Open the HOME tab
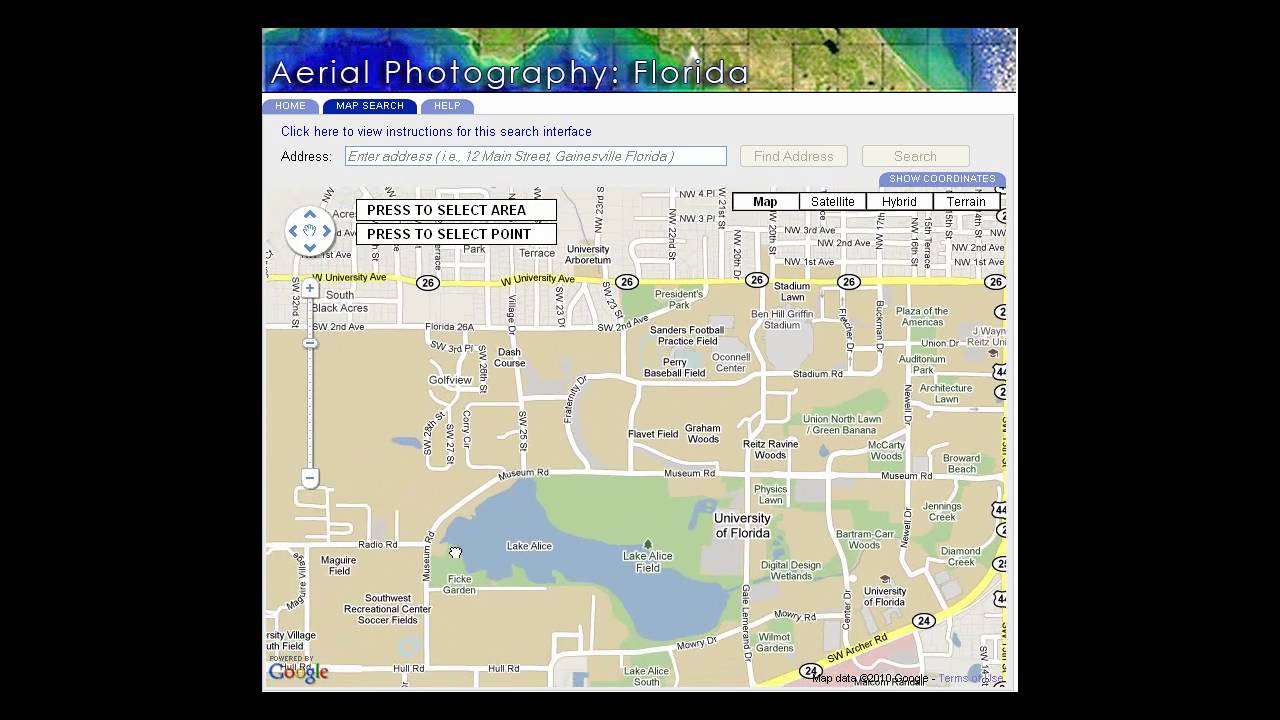 [291, 106]
